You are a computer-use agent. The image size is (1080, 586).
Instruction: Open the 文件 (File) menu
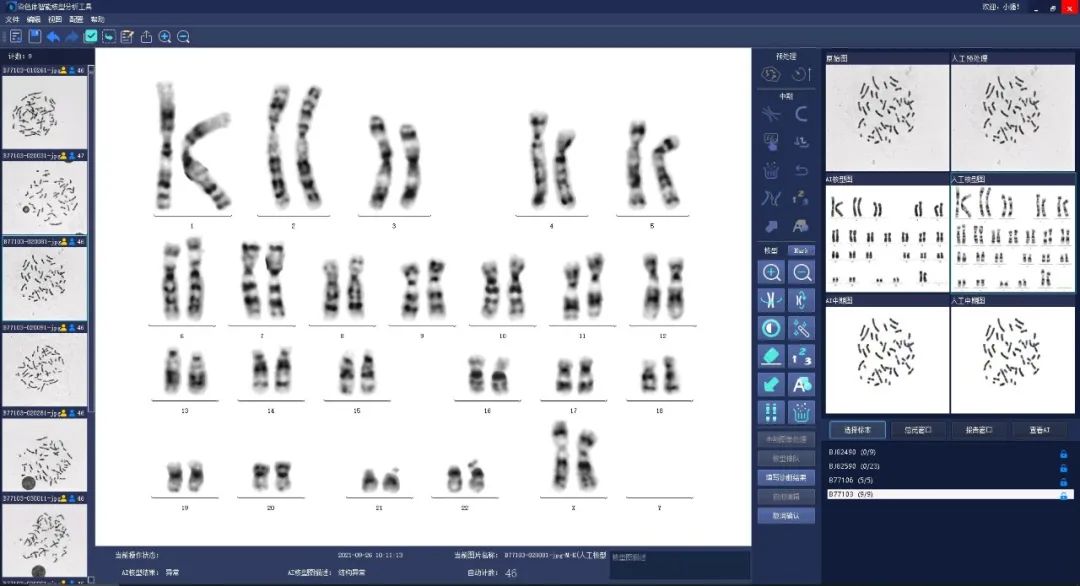point(12,19)
